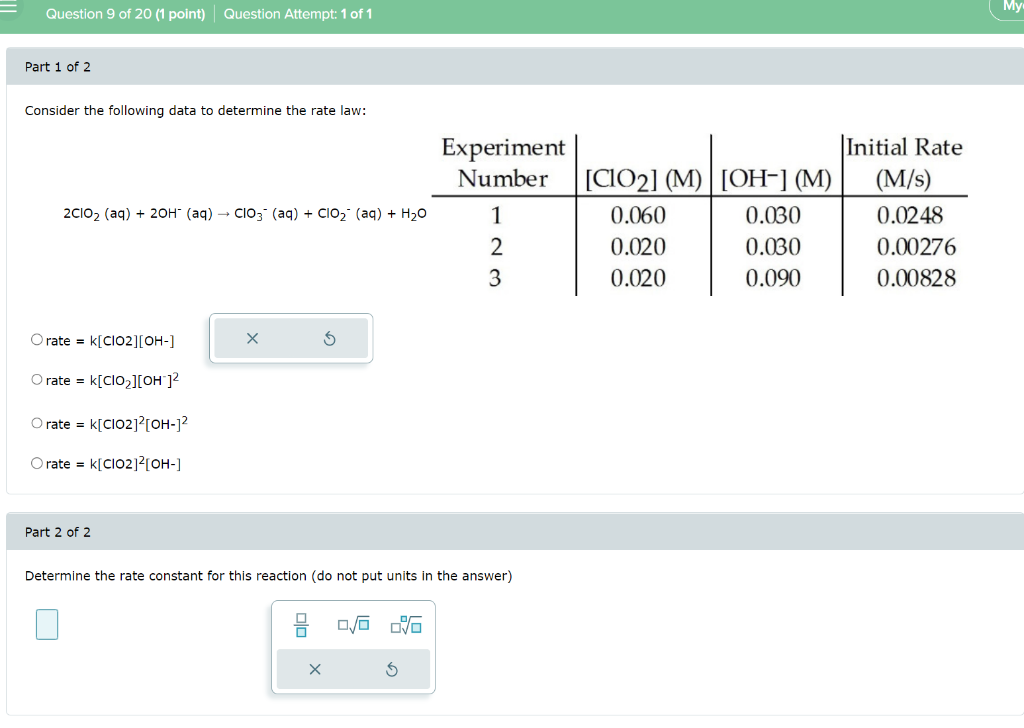The height and width of the screenshot is (728, 1024).
Task: Select rate = k[ClO2]²[OH-] option
Action: click(x=37, y=463)
